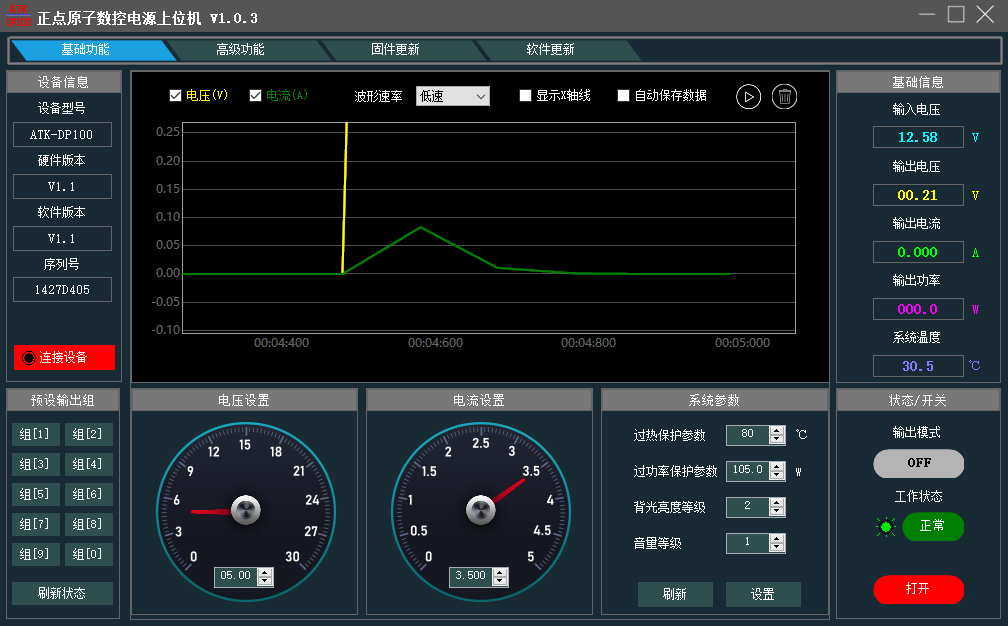The width and height of the screenshot is (1008, 626).
Task: Click the output current reading 0.000
Action: click(918, 252)
